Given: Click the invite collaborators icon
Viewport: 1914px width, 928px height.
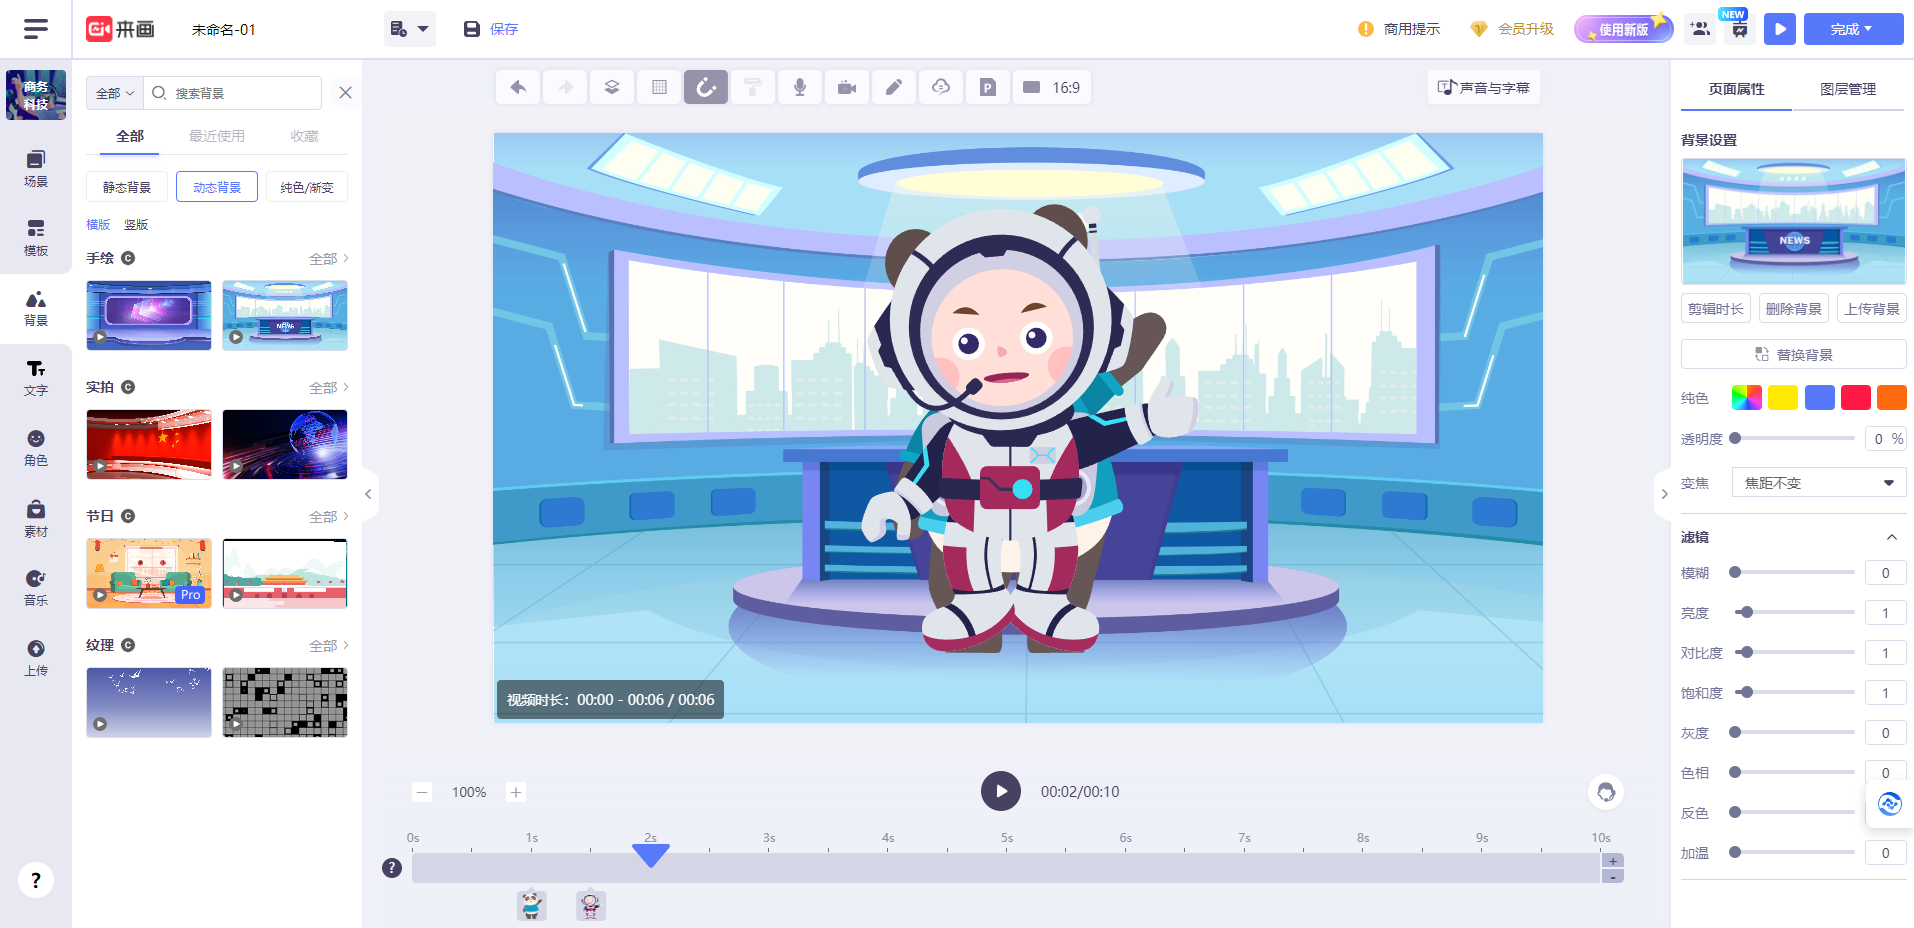Looking at the screenshot, I should pos(1700,29).
